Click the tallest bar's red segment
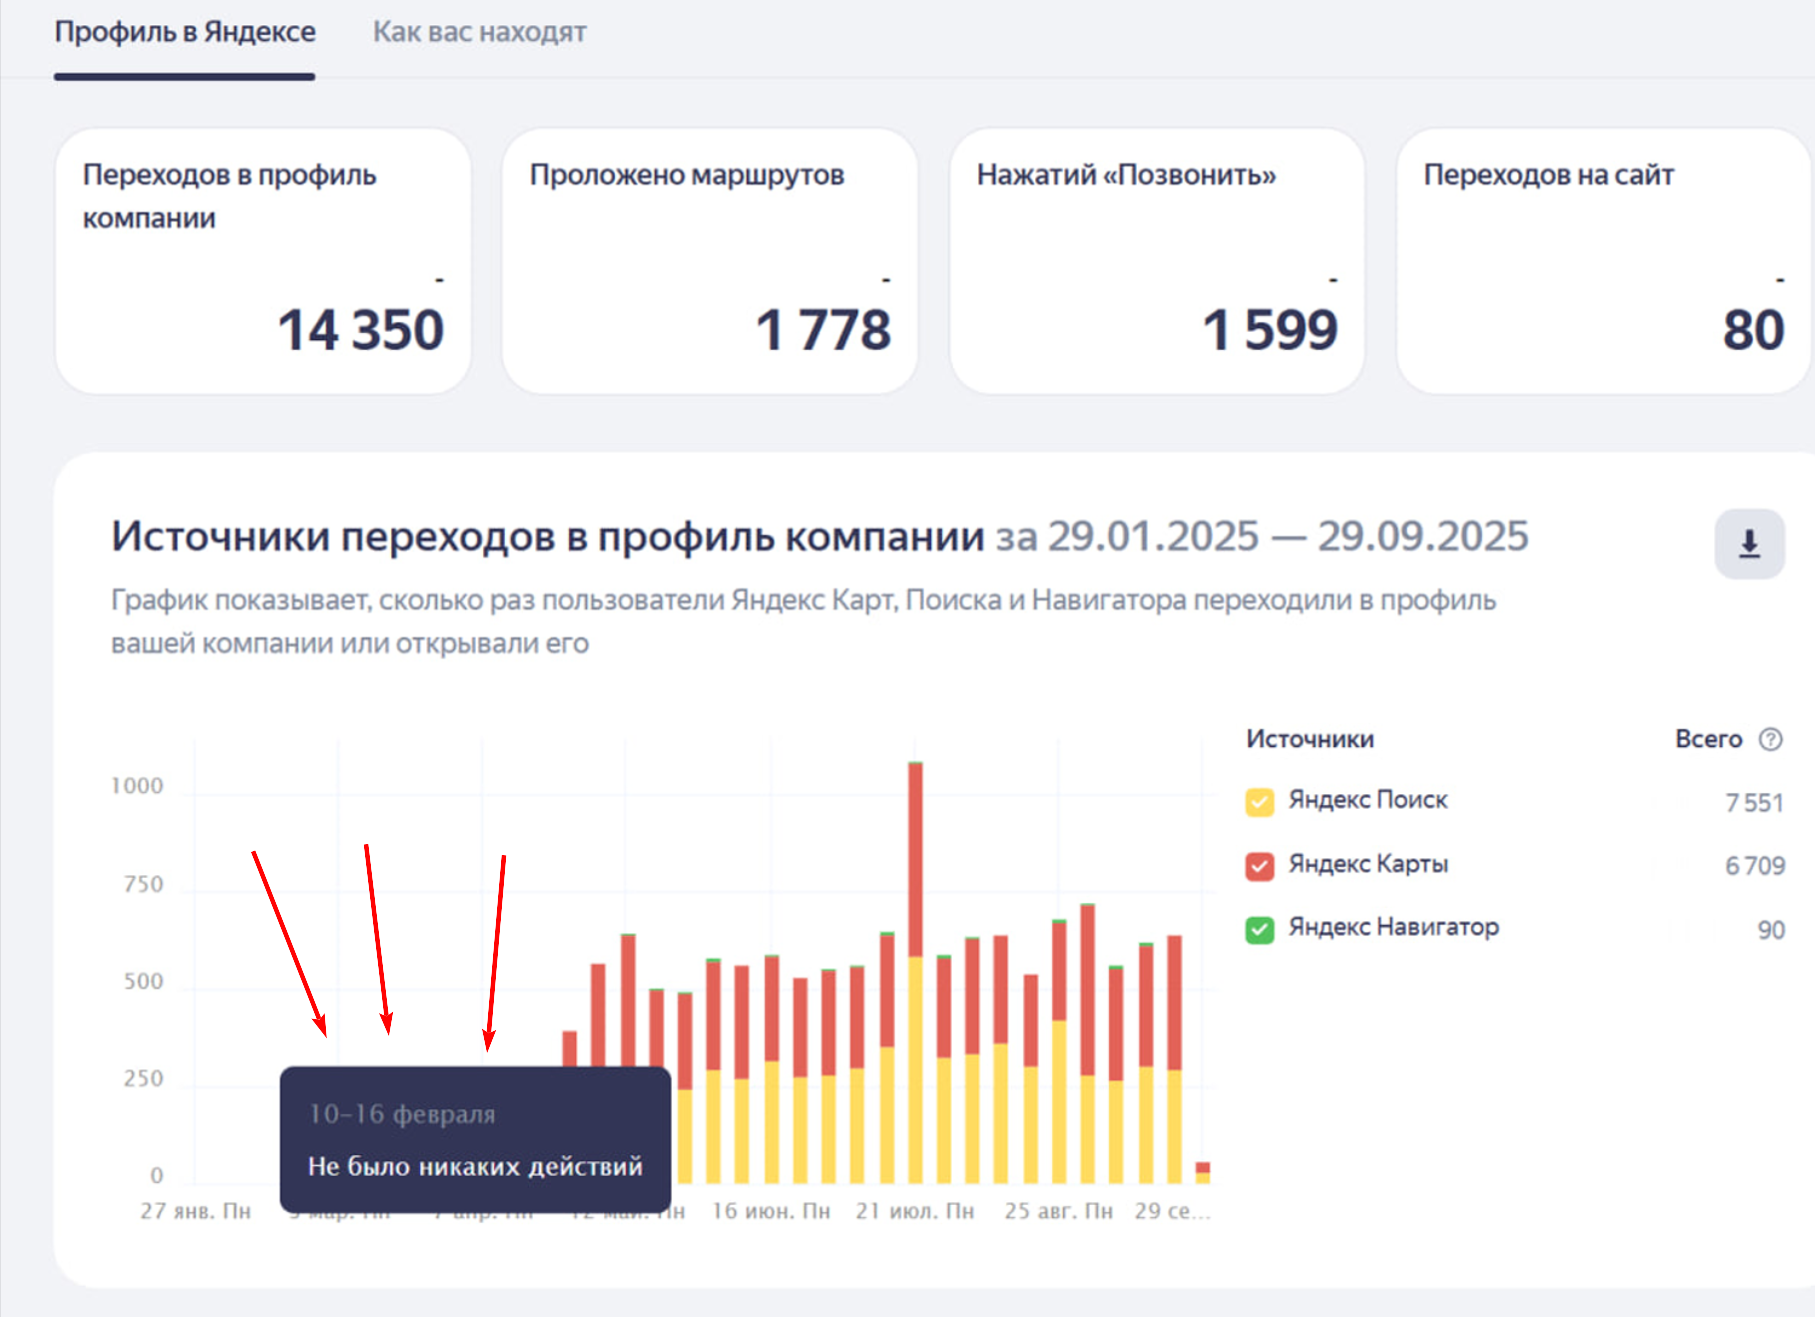The height and width of the screenshot is (1317, 1815). pyautogui.click(x=915, y=858)
